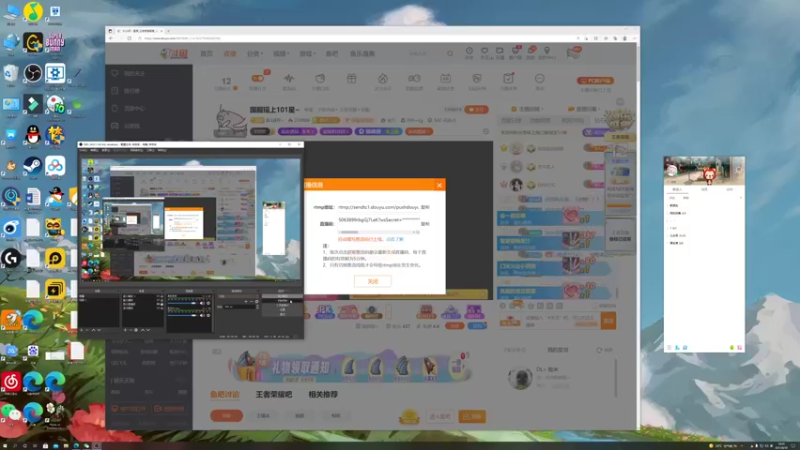Click the orange 关注 follow button

pos(477,109)
